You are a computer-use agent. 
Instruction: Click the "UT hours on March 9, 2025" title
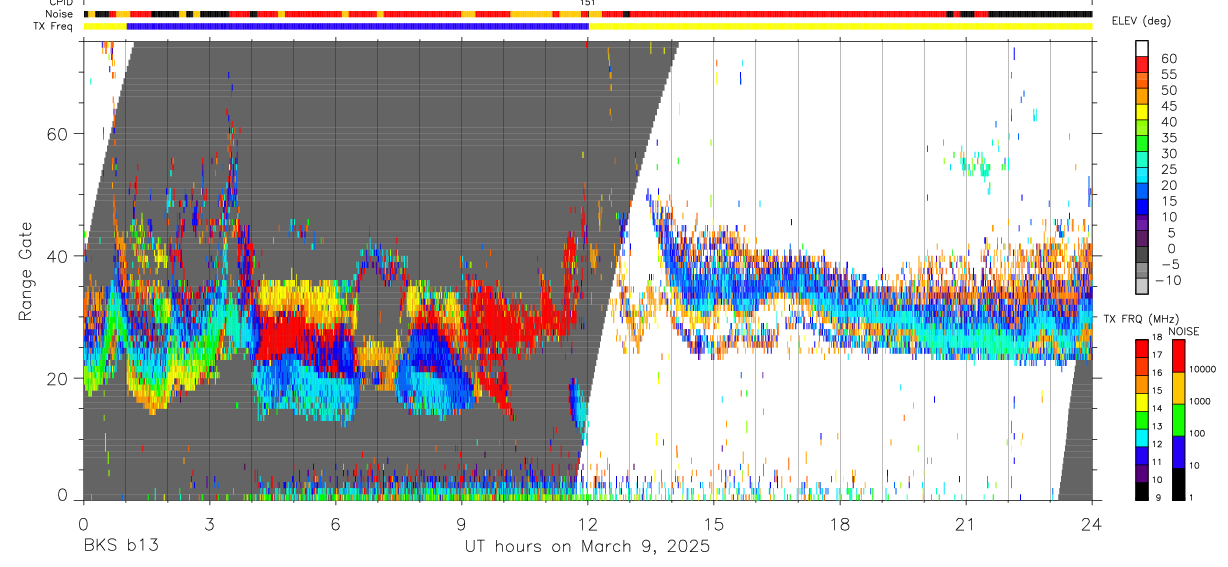click(x=587, y=546)
